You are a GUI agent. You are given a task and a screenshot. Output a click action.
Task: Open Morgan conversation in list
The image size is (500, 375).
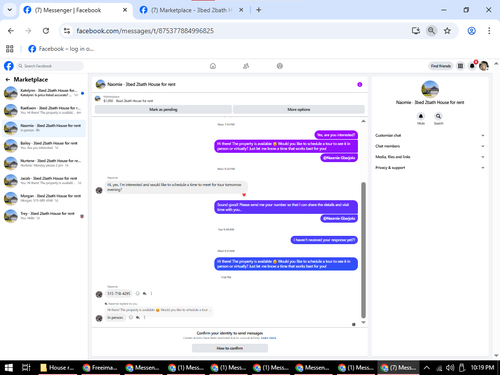pos(44,198)
